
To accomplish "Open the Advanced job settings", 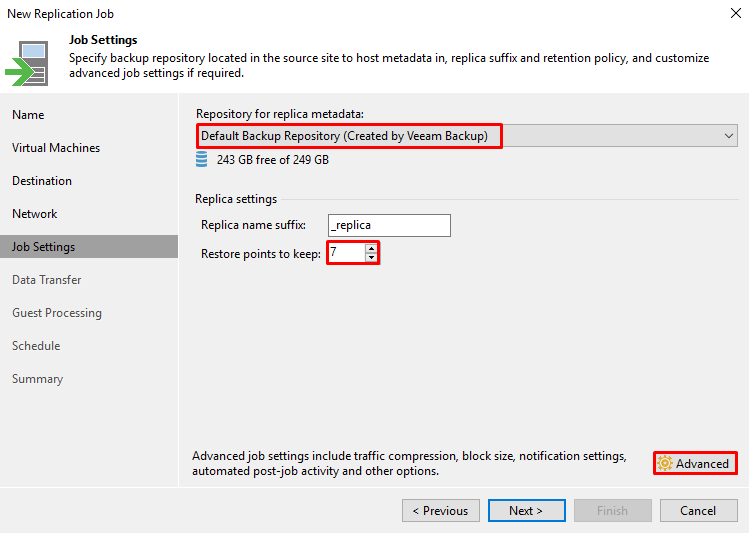I will click(695, 463).
